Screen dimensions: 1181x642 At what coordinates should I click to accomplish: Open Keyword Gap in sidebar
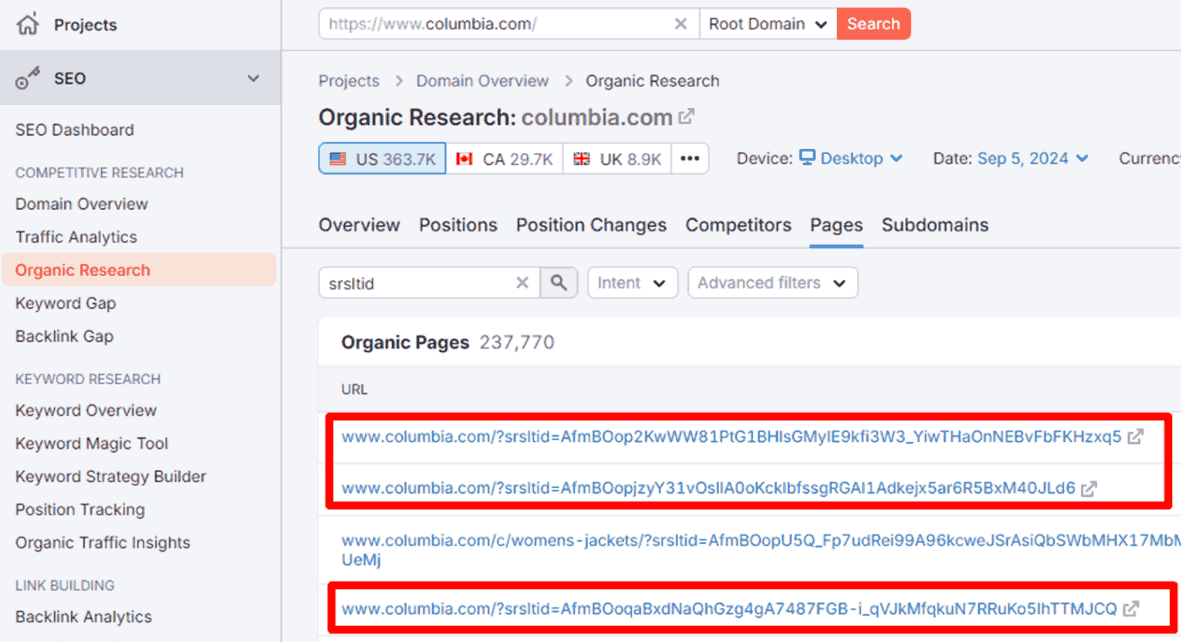(x=66, y=303)
